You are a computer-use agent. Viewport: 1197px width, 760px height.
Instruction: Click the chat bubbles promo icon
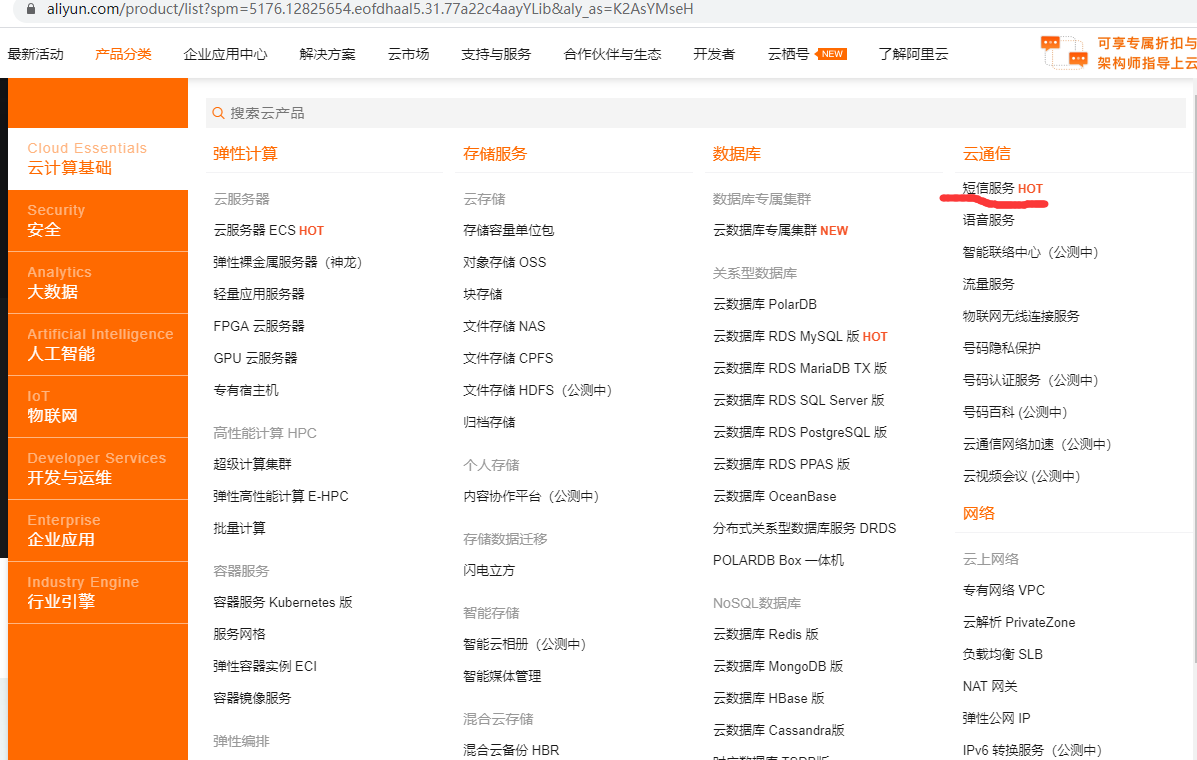pyautogui.click(x=1064, y=53)
